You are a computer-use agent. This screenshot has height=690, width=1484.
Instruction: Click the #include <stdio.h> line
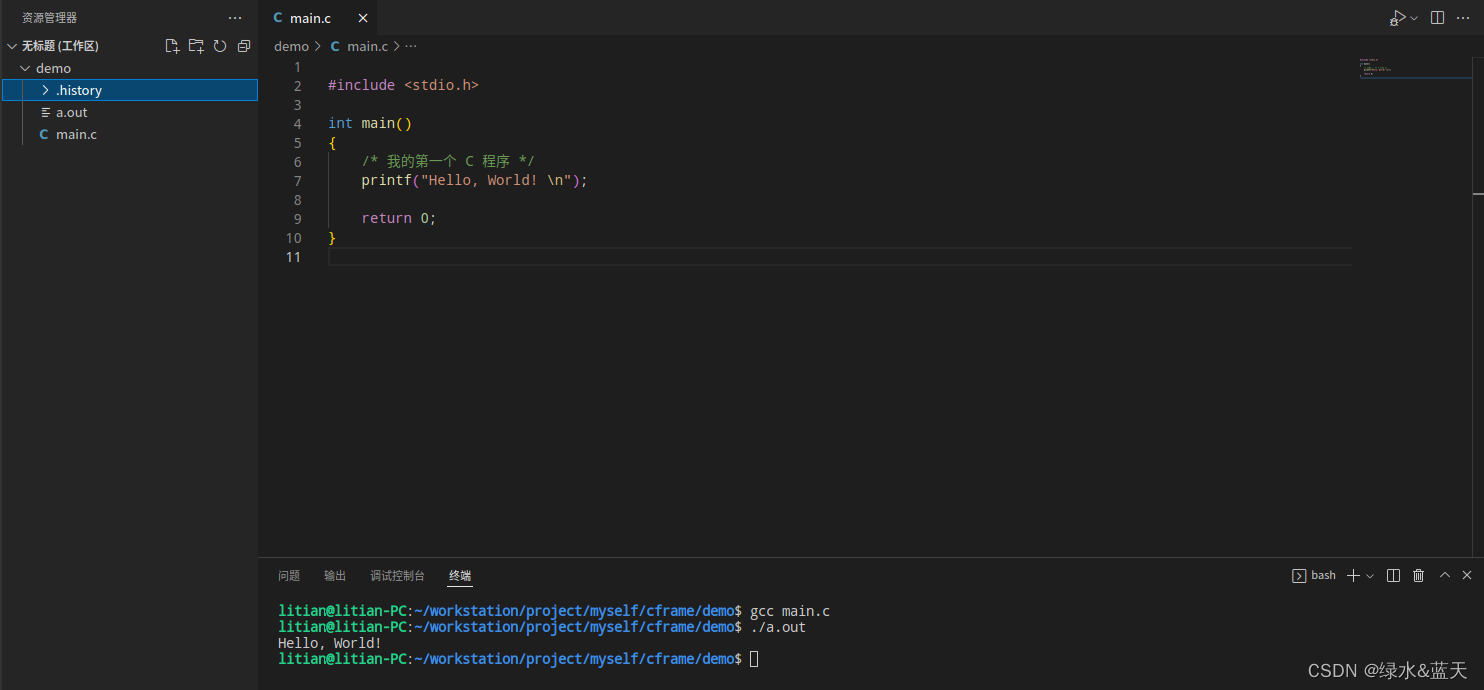point(403,86)
